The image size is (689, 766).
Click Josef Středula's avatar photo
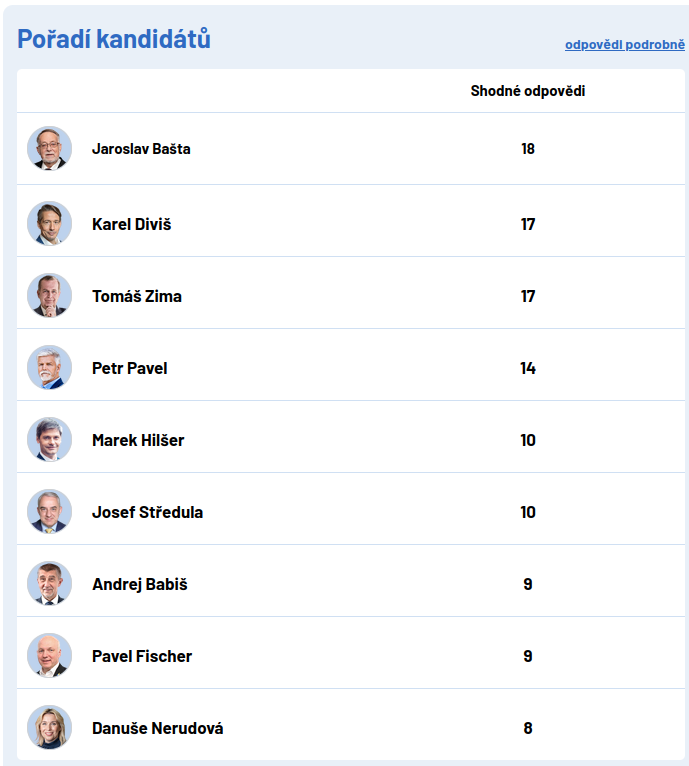pyautogui.click(x=49, y=512)
